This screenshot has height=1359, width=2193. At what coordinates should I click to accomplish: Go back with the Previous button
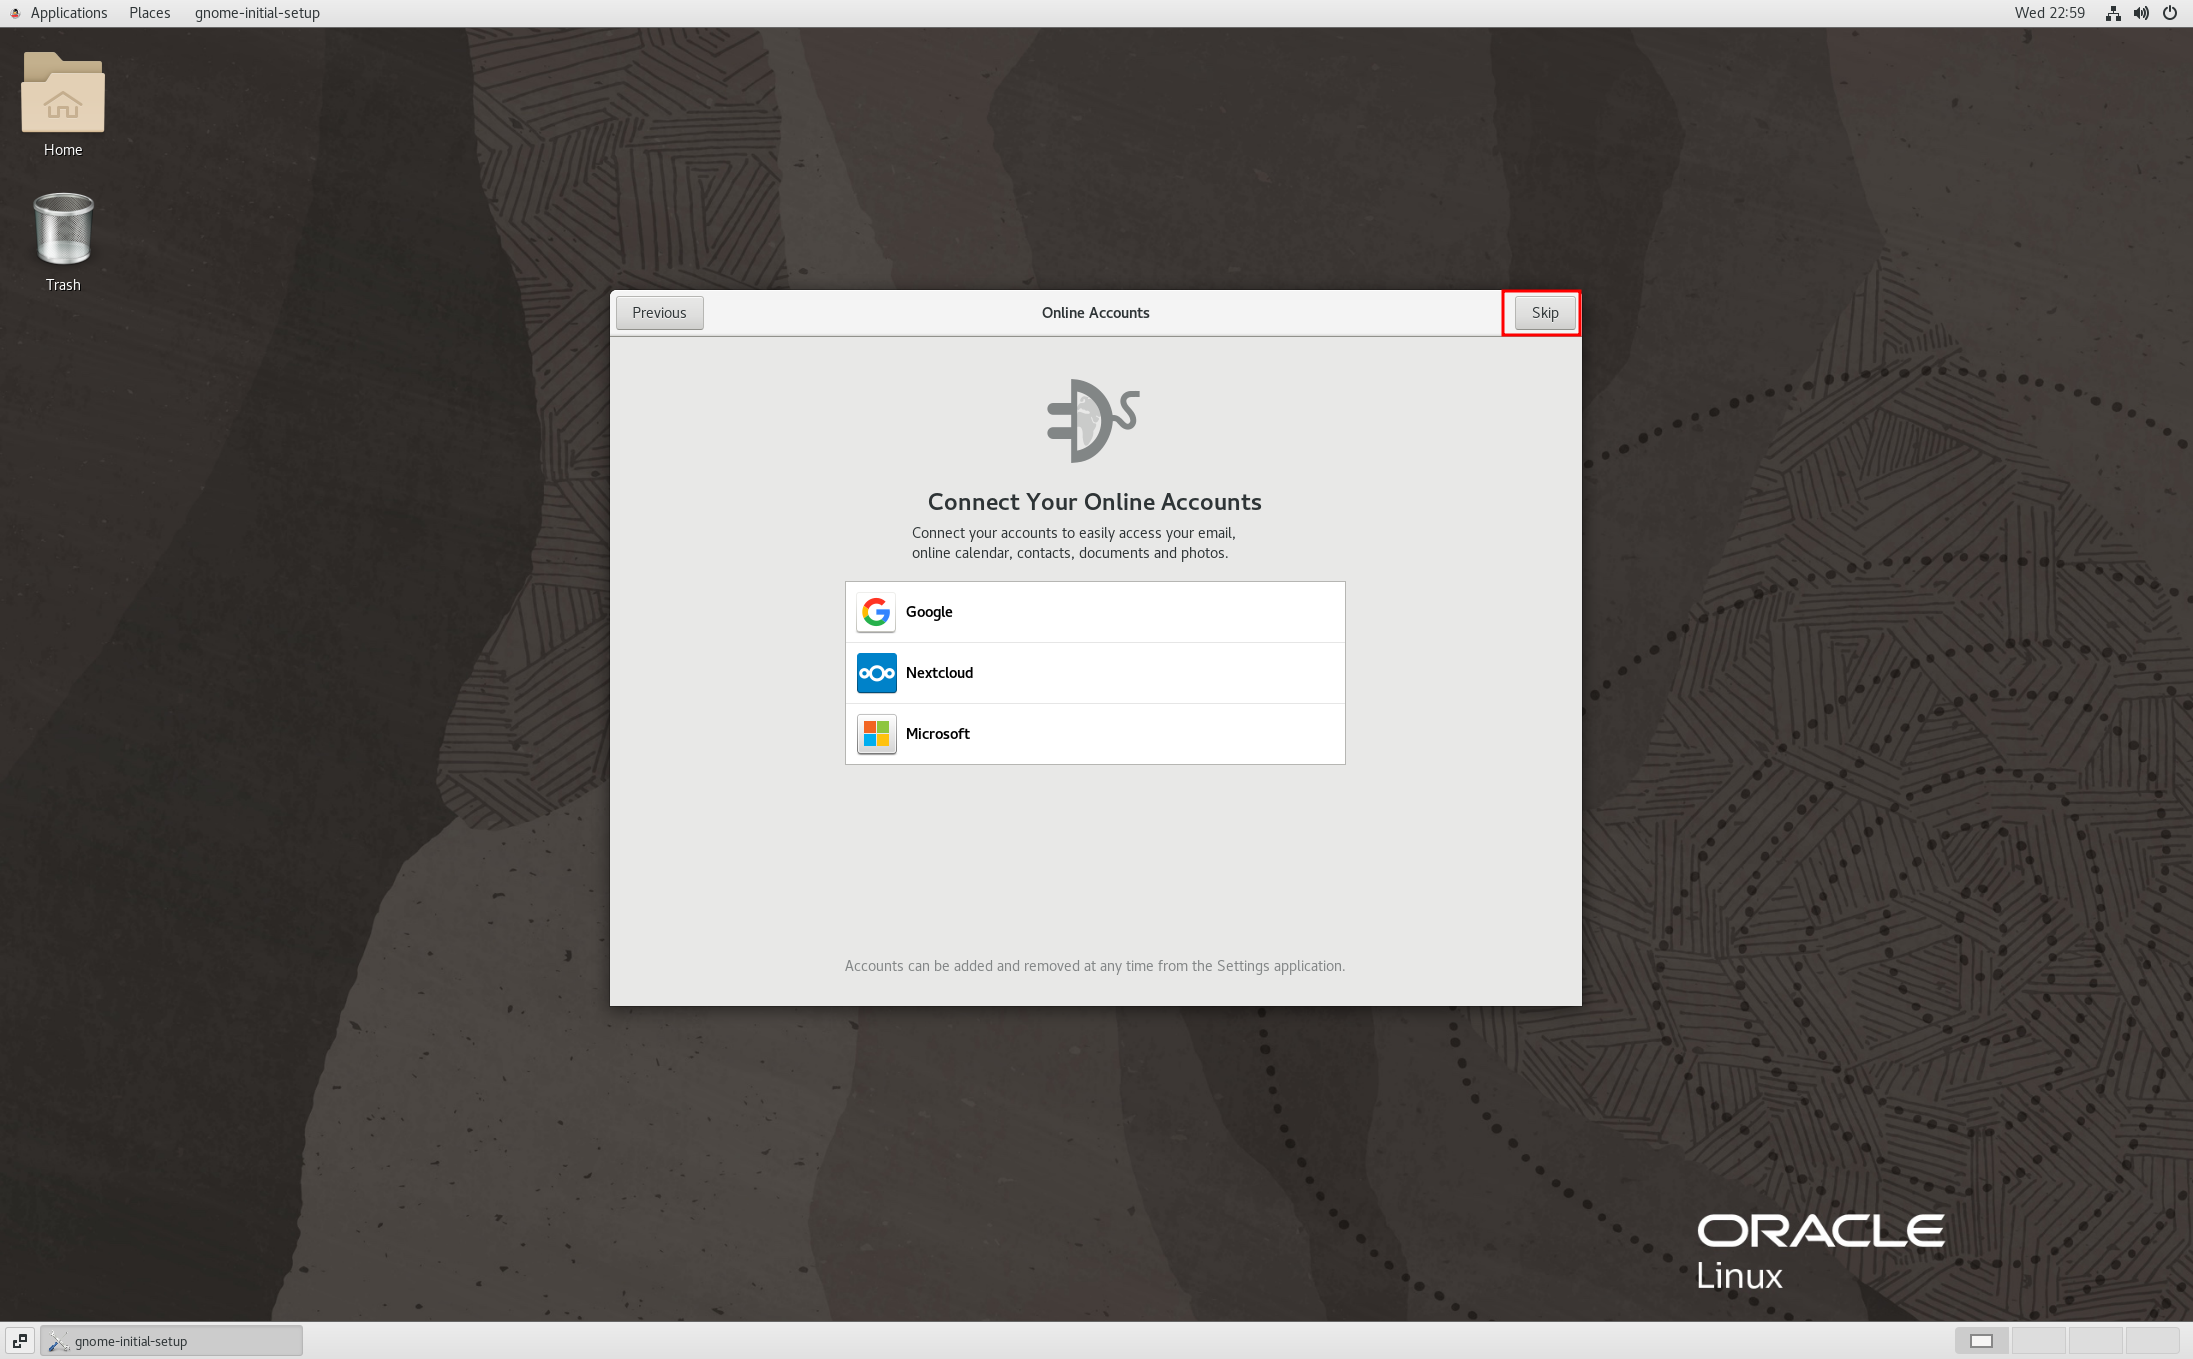tap(659, 313)
